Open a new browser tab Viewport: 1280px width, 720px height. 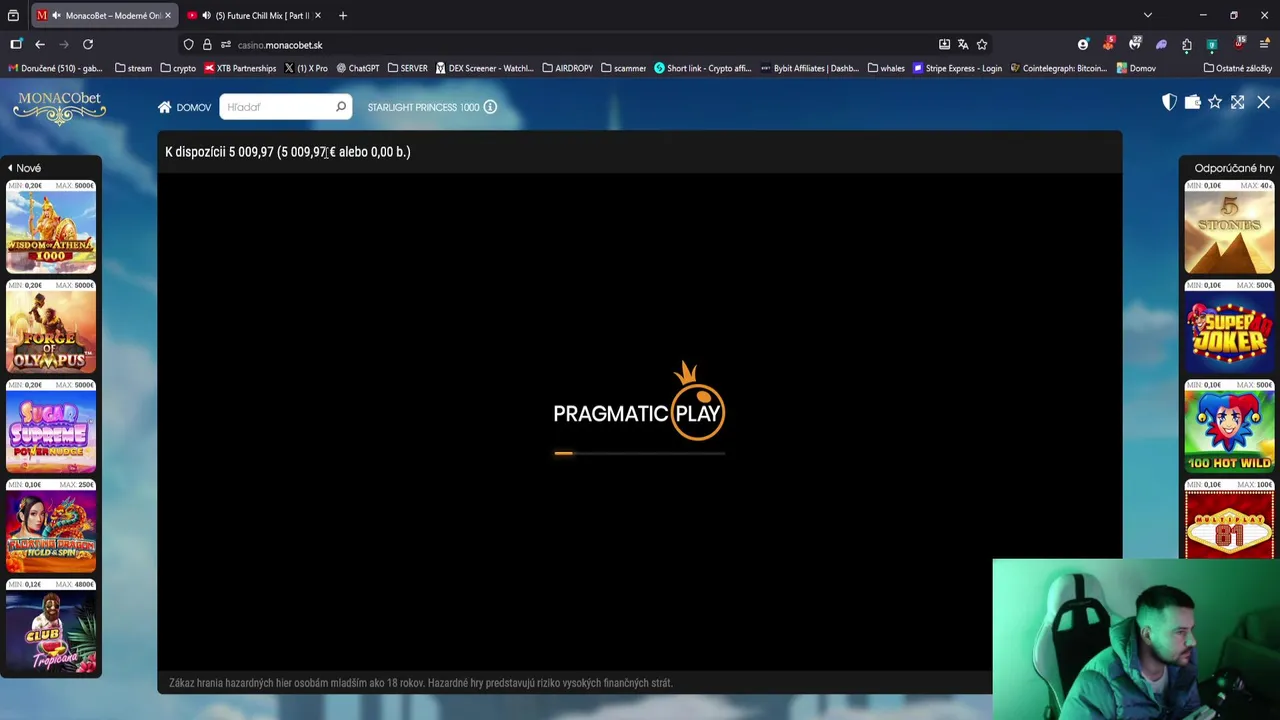[342, 15]
